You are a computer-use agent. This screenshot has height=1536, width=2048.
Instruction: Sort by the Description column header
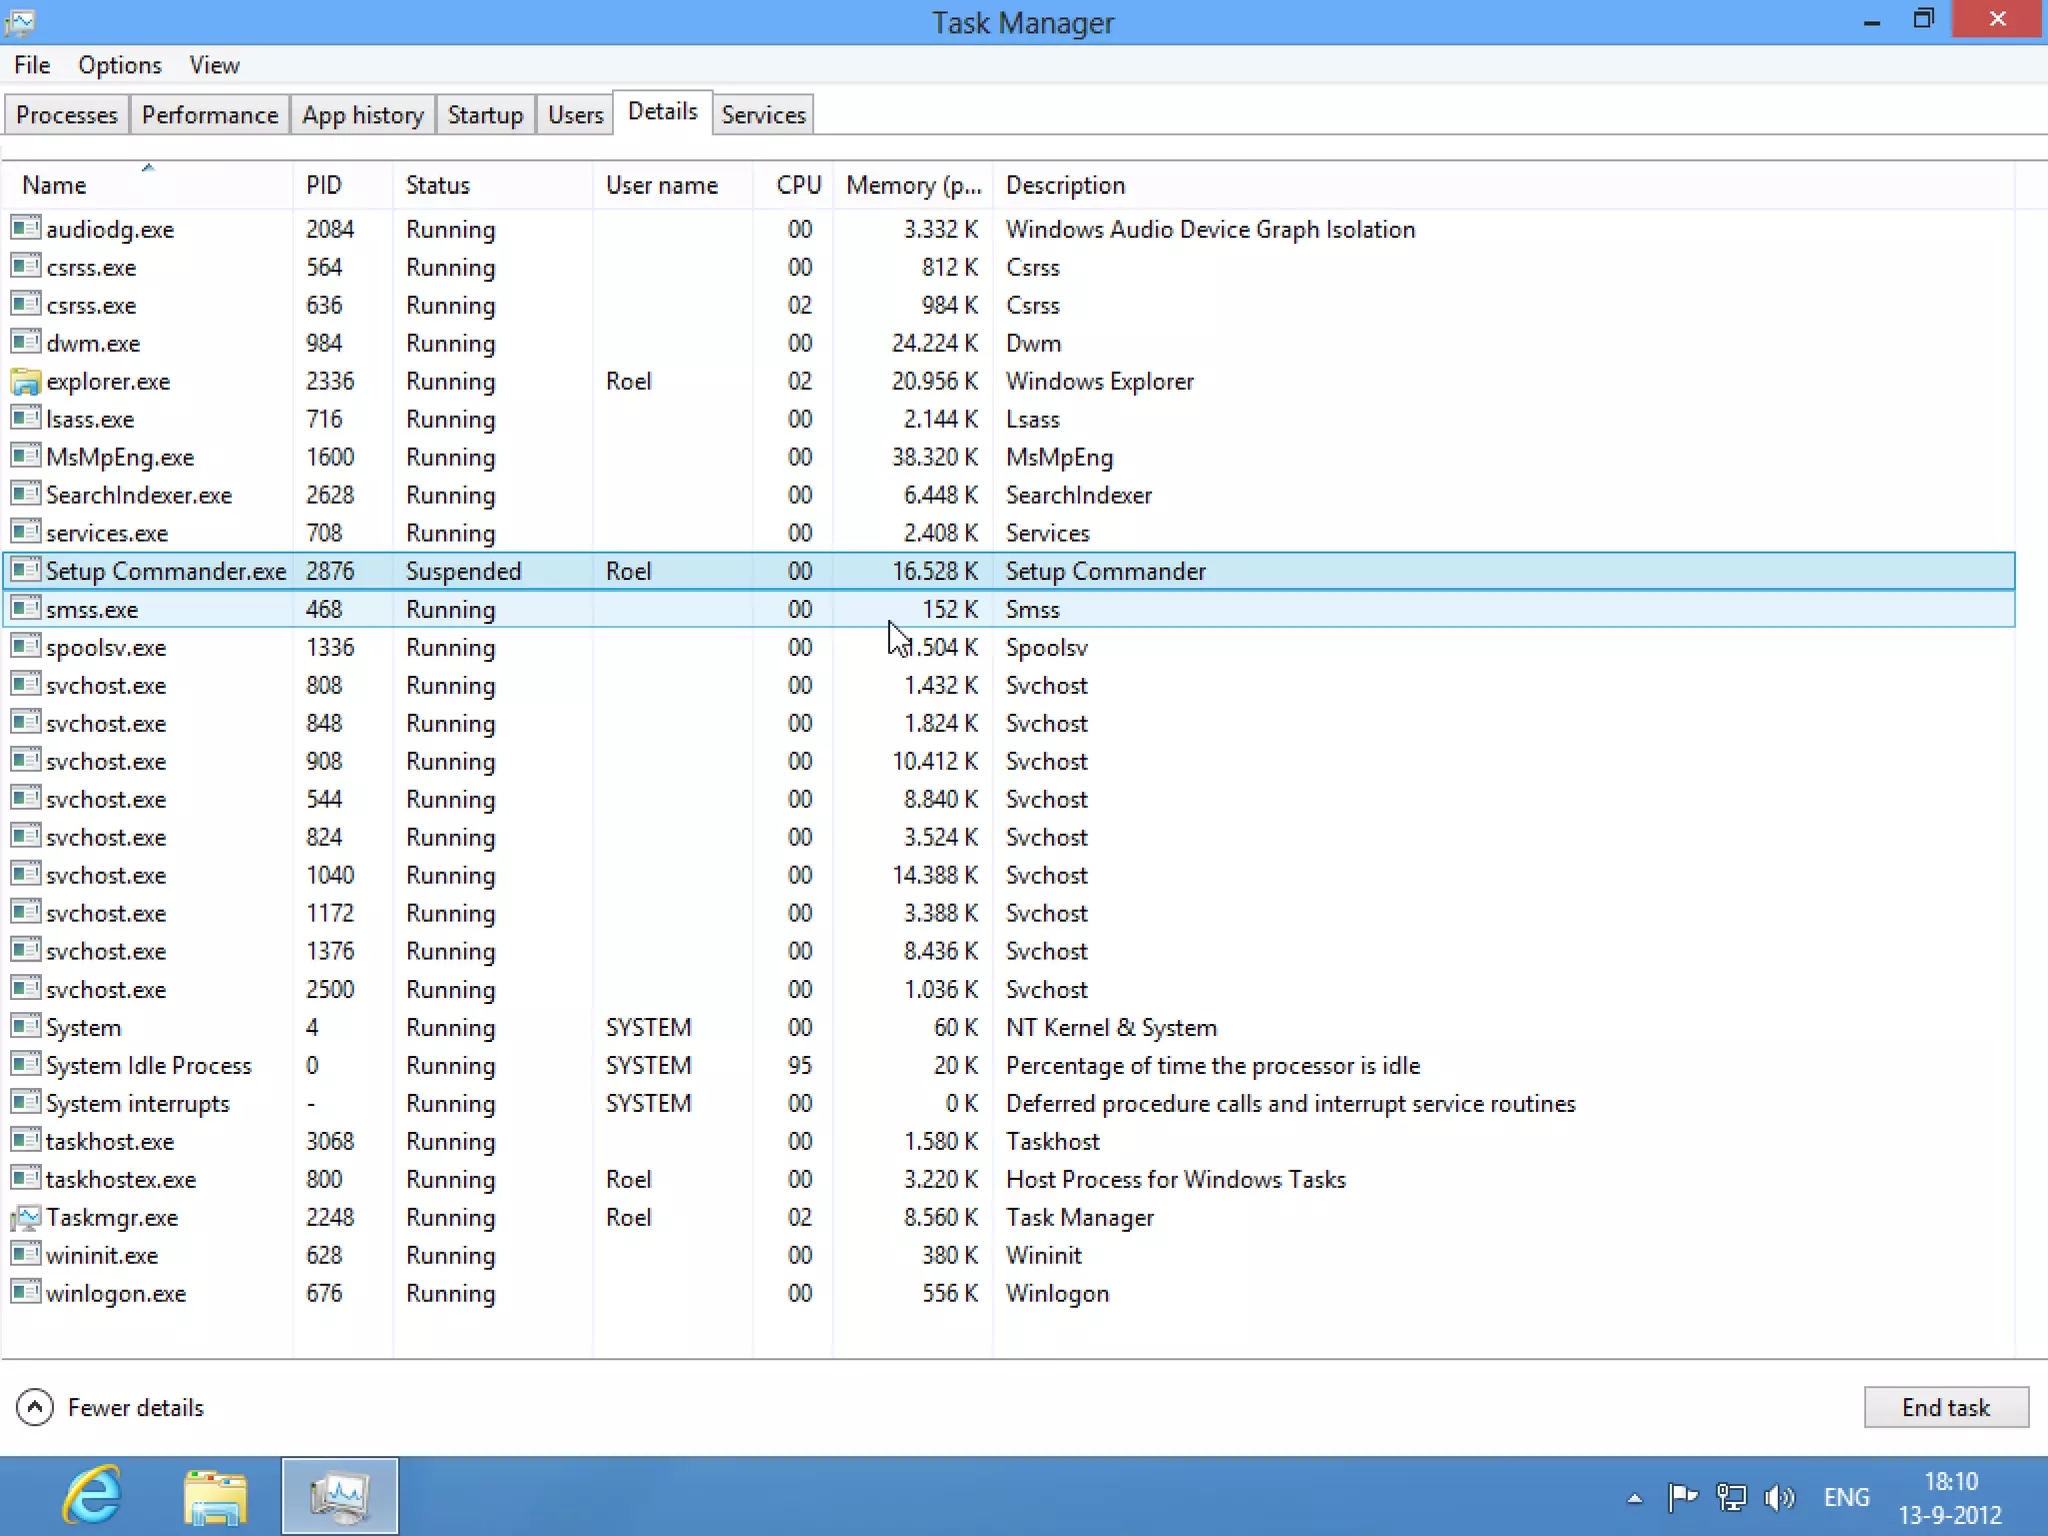tap(1504, 185)
